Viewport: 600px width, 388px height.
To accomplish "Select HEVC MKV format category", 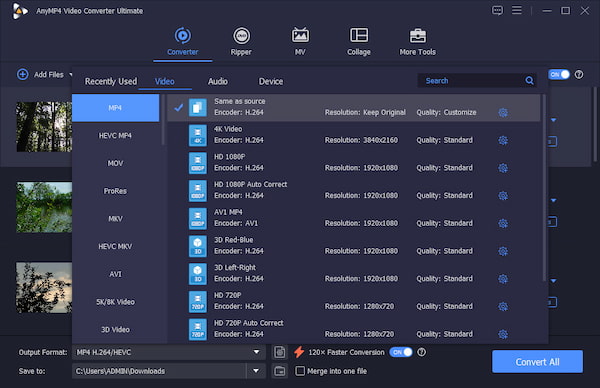I will pos(116,246).
